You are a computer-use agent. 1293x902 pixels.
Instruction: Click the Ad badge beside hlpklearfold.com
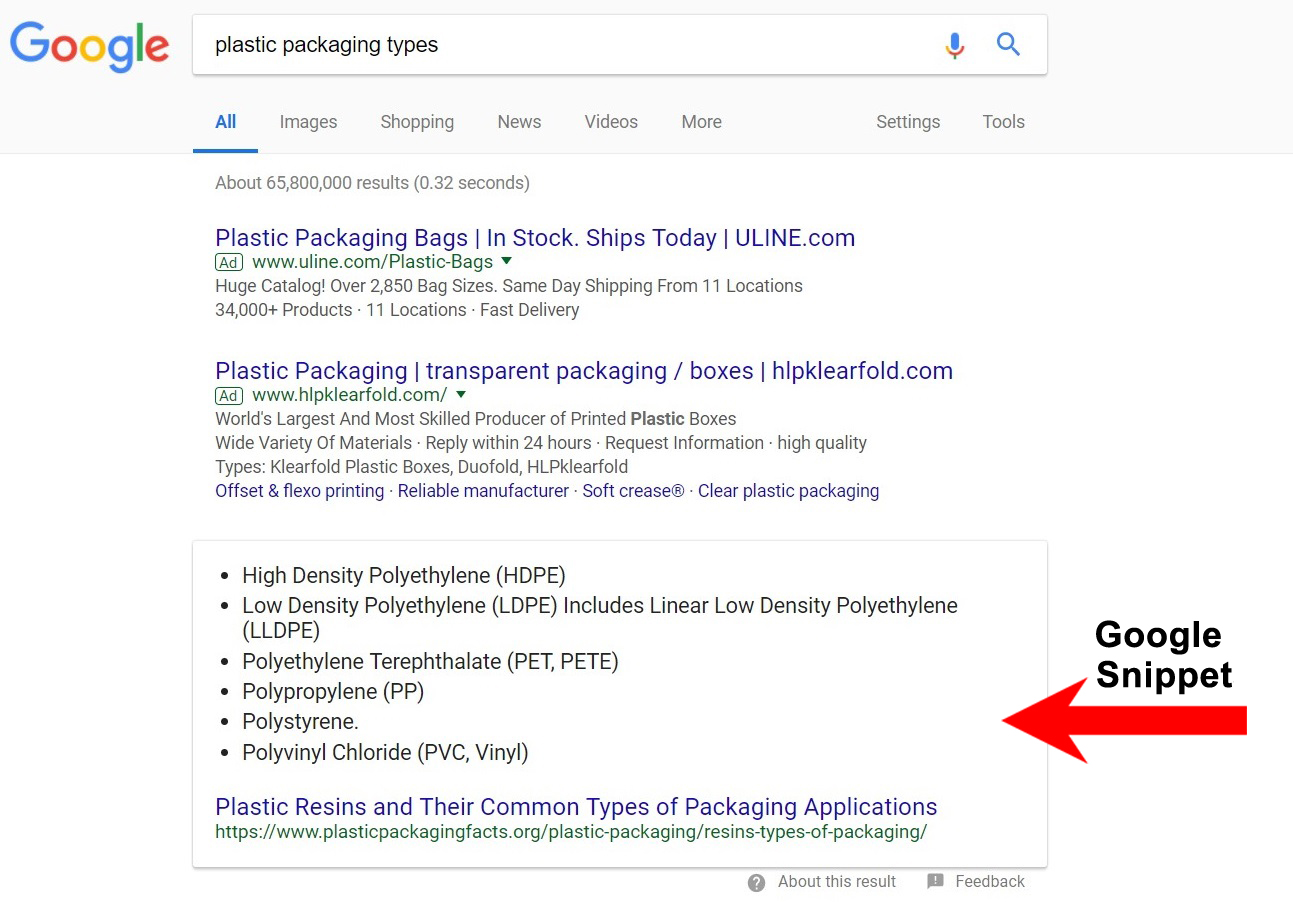(x=229, y=395)
